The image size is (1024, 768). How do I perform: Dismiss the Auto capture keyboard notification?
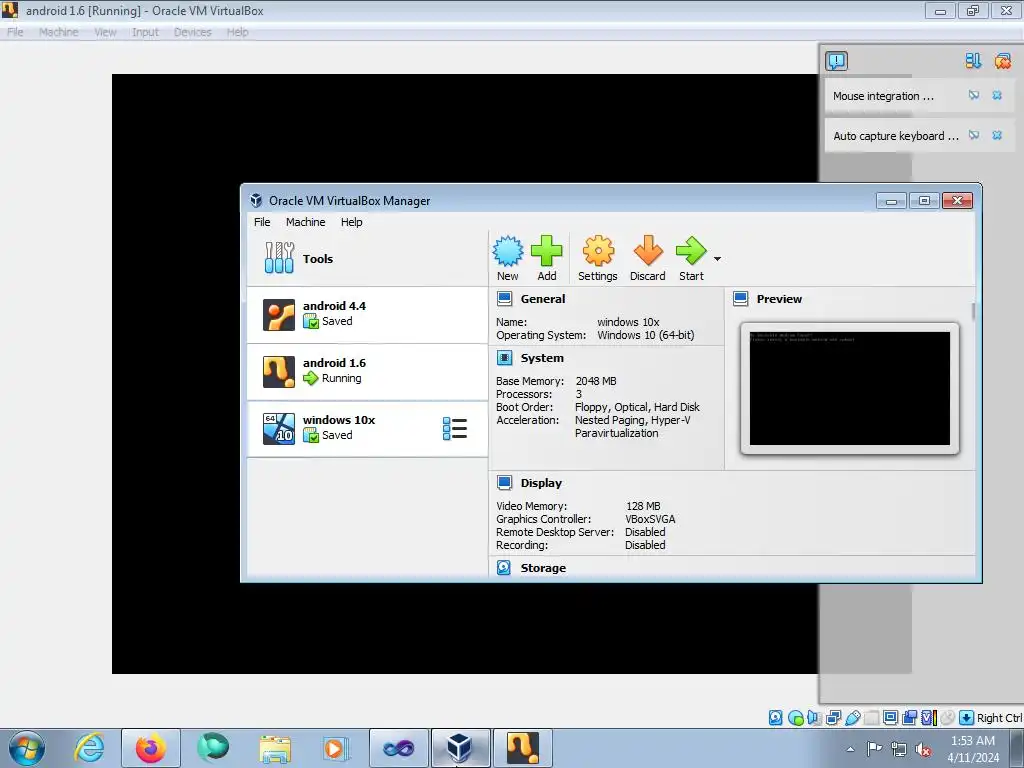[x=997, y=135]
